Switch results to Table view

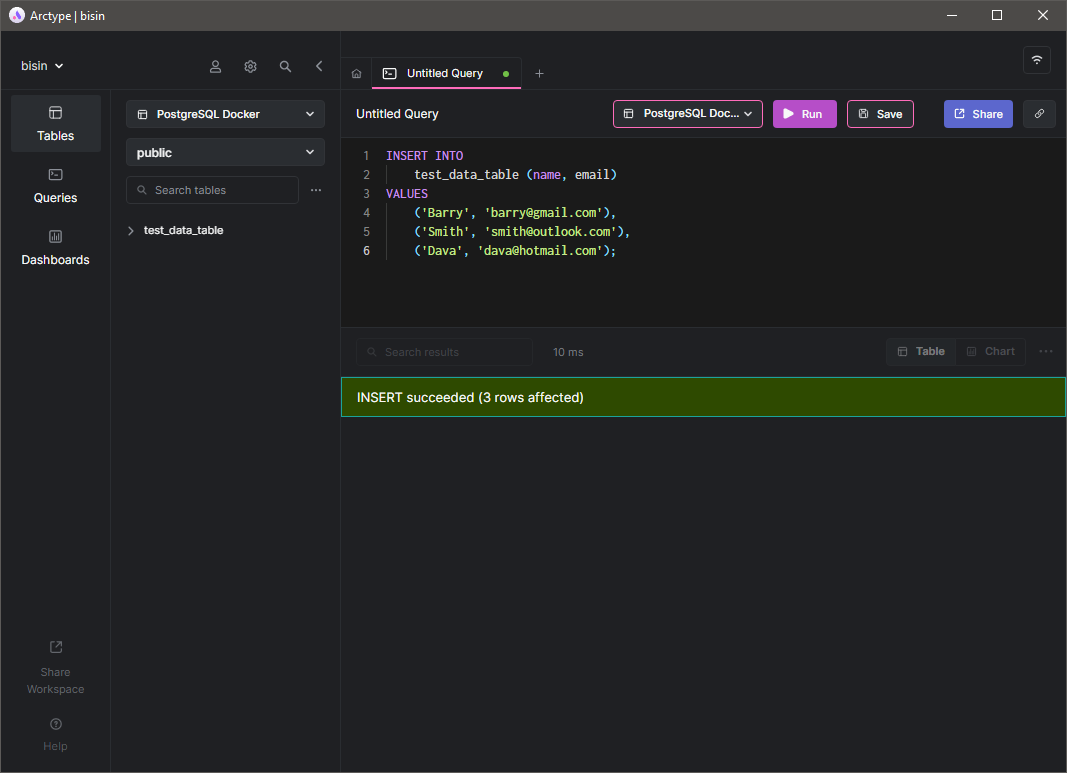(921, 351)
